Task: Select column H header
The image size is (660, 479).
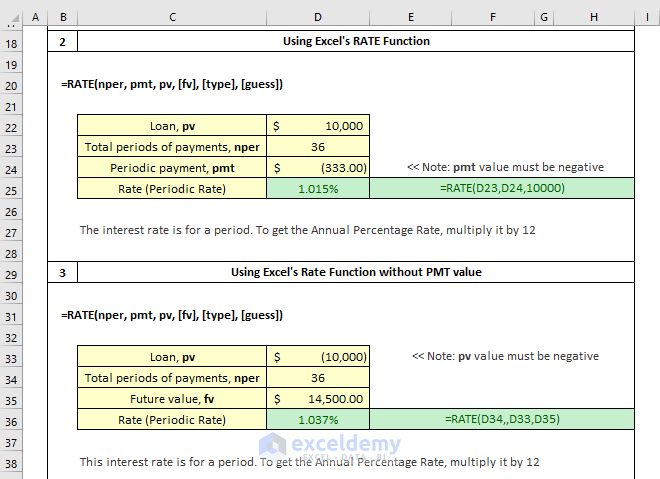Action: [x=594, y=17]
